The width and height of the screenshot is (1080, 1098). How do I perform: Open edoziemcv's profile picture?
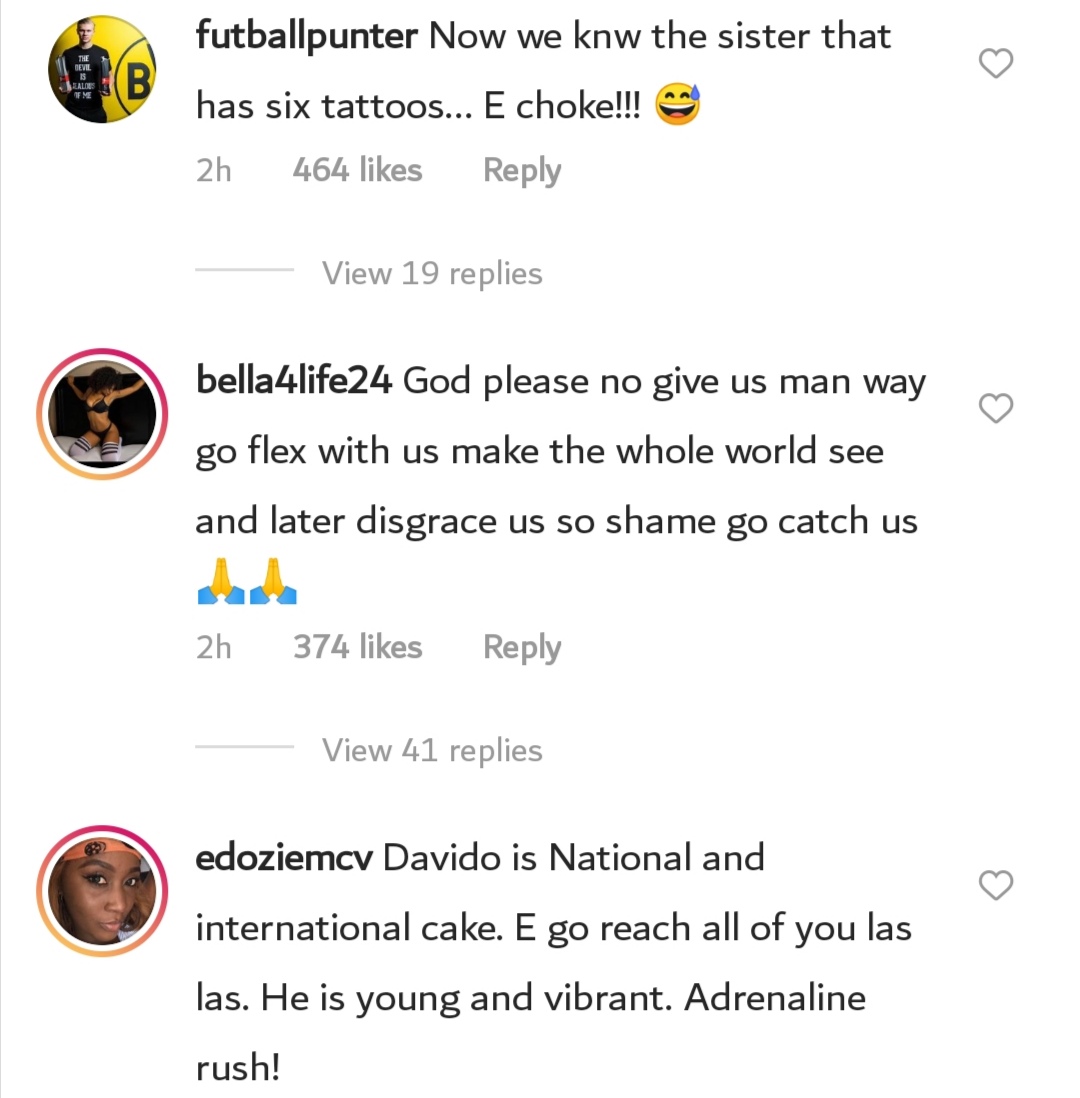point(102,891)
